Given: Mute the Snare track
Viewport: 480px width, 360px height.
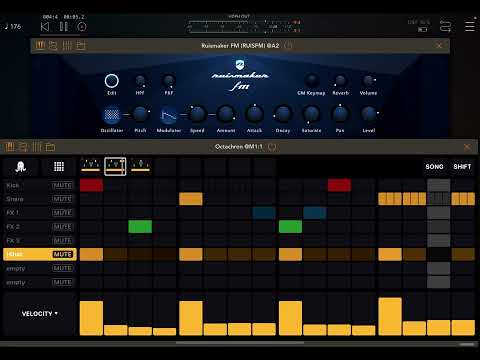Looking at the screenshot, I should (x=62, y=199).
